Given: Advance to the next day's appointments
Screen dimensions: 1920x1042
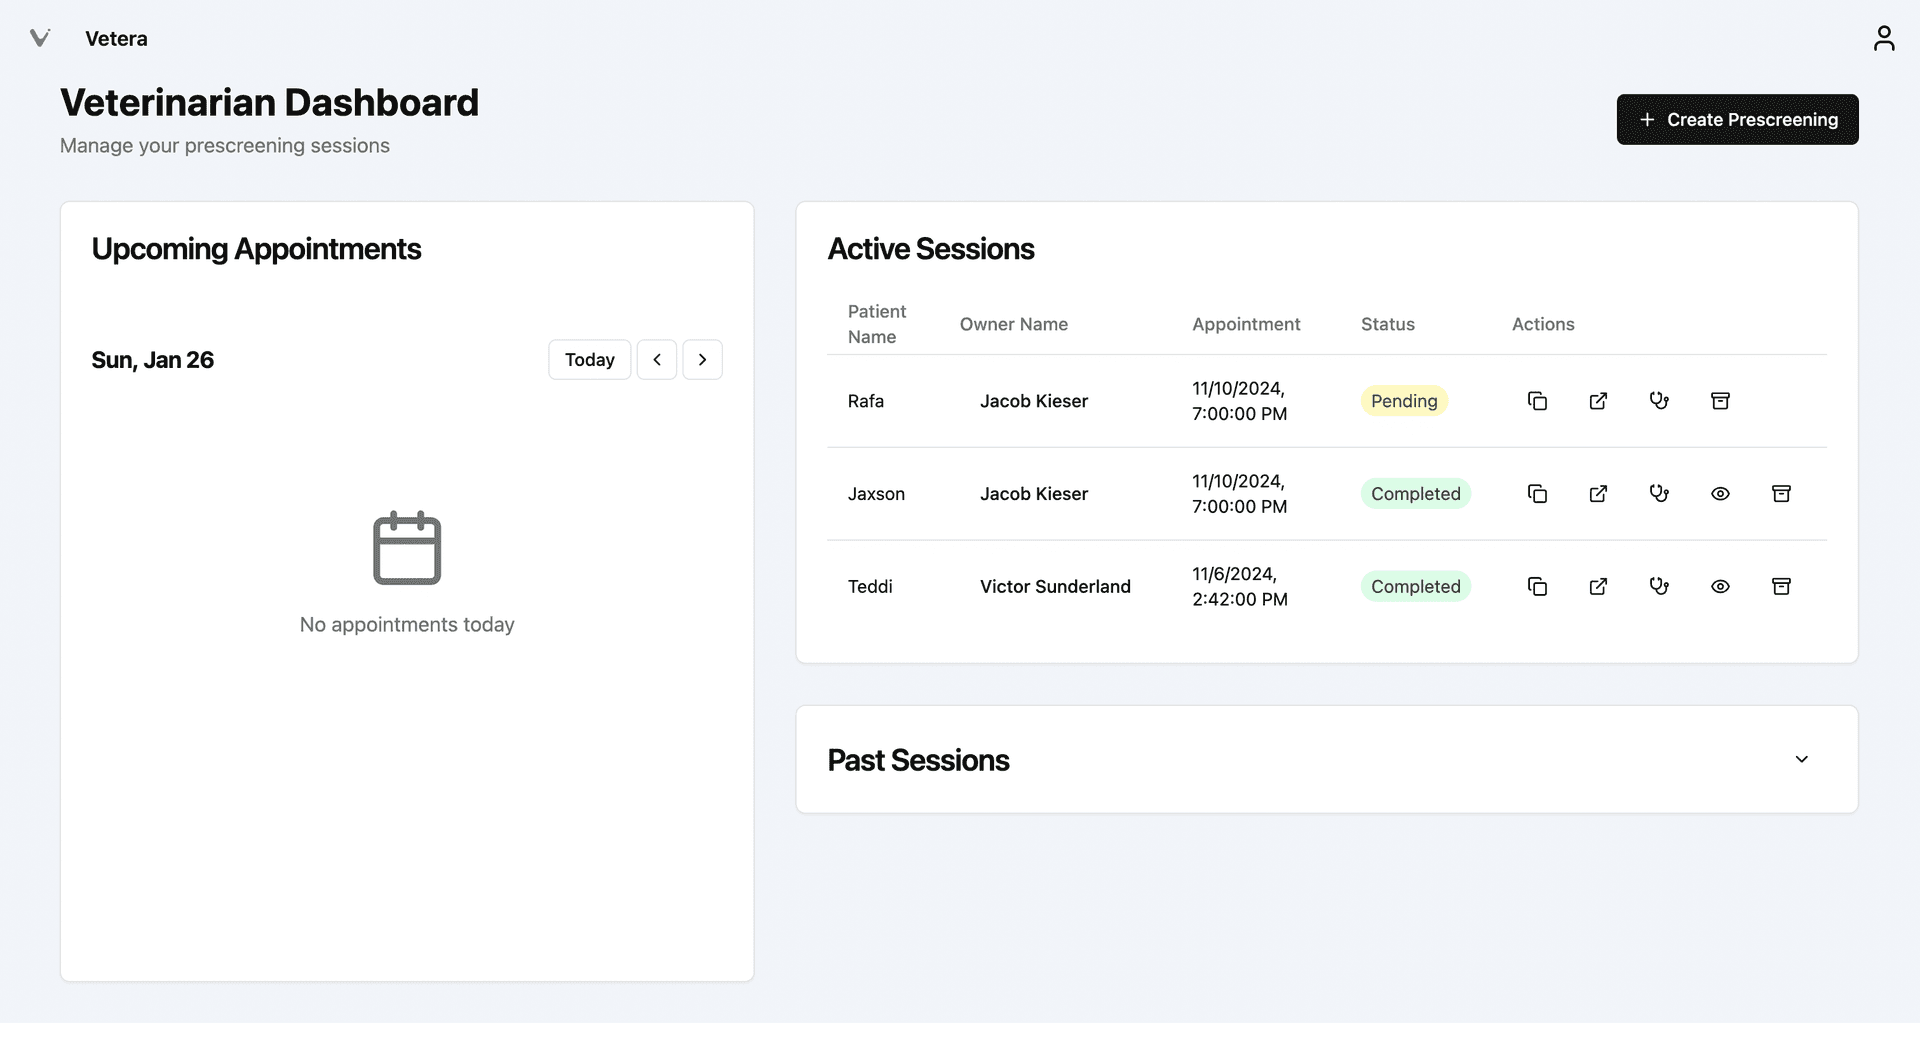Looking at the screenshot, I should click(x=702, y=359).
